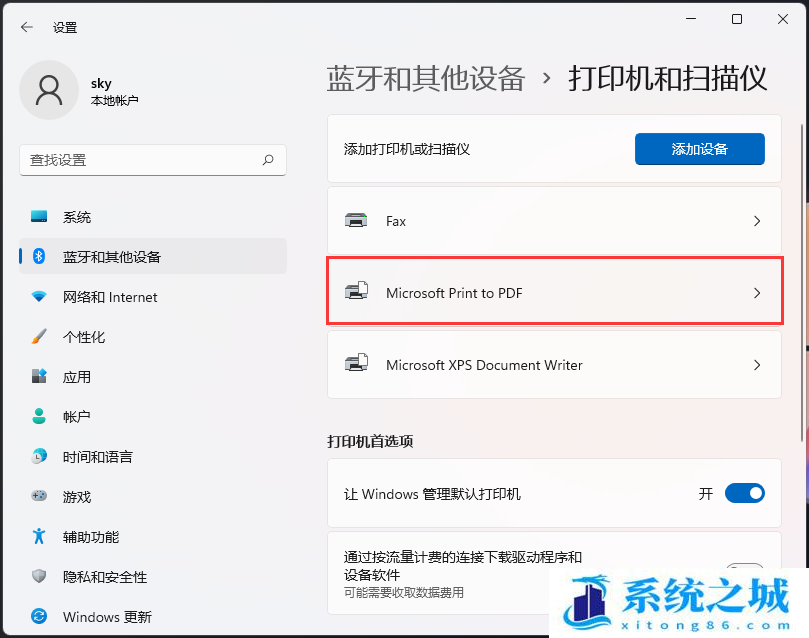Turn off Windows manage default printer toggle

click(x=745, y=493)
